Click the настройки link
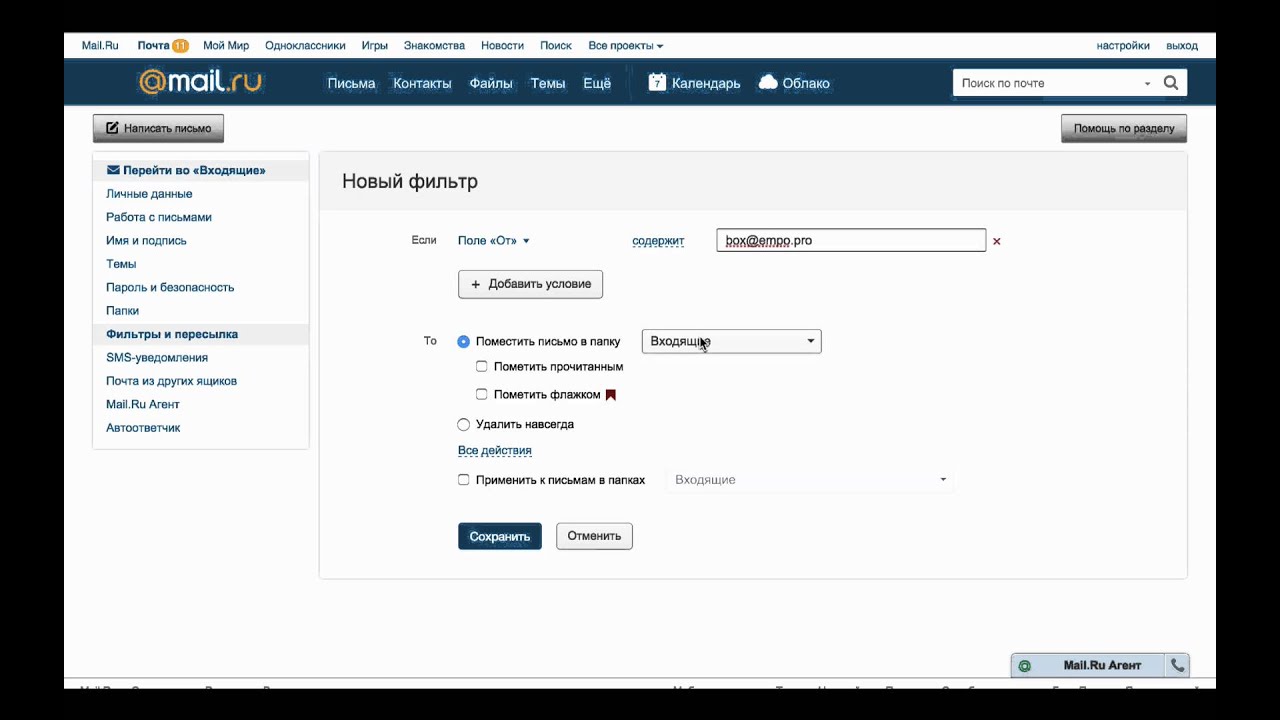1280x720 pixels. tap(1123, 46)
